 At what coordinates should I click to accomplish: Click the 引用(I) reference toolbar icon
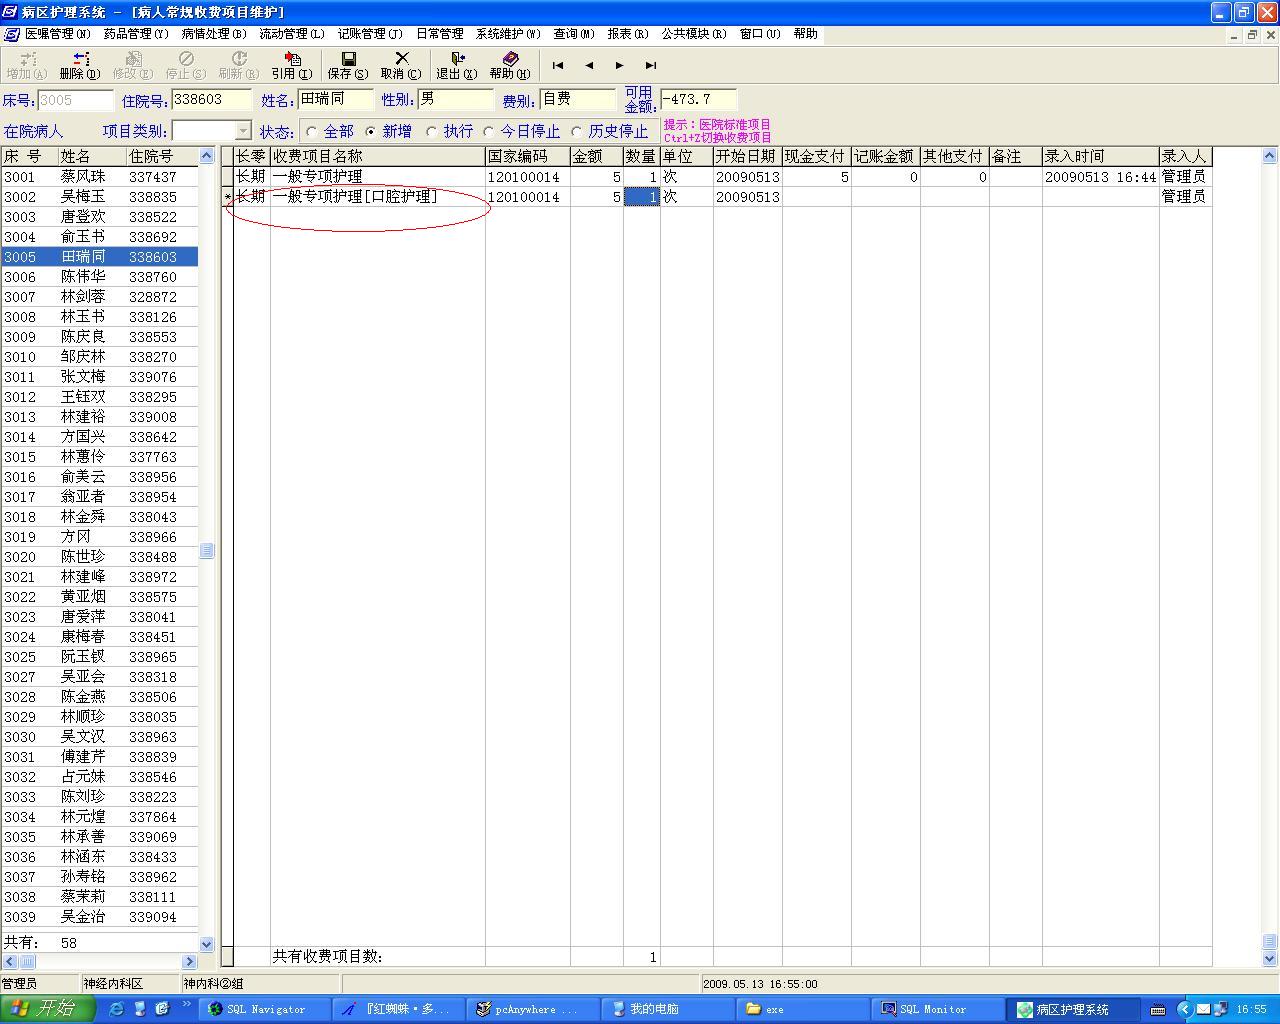point(291,66)
